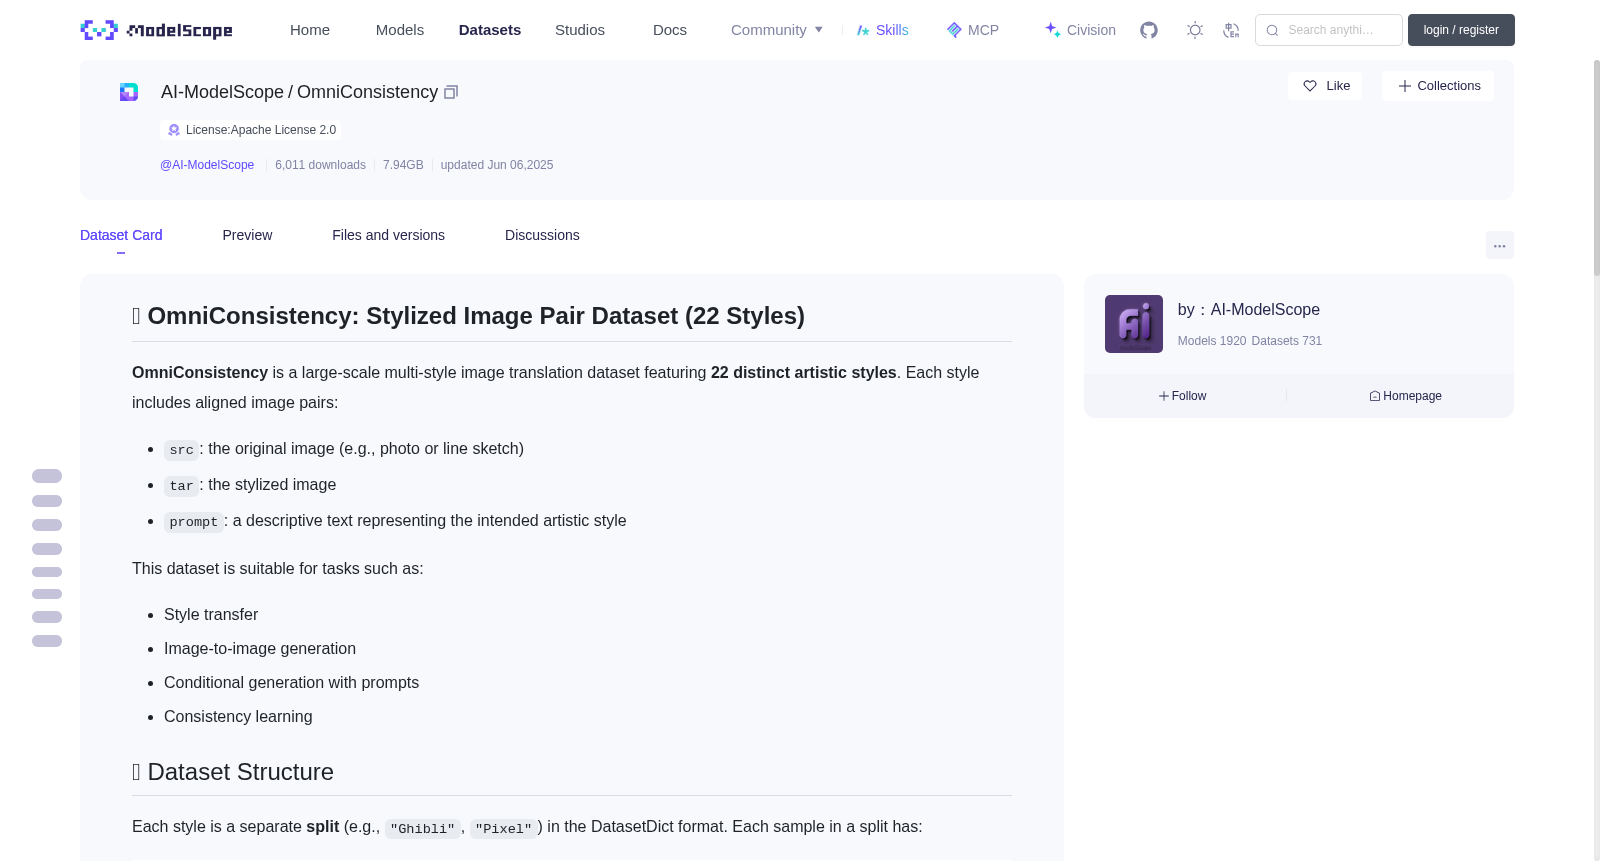
Task: Click the tar code label
Action: 181,486
